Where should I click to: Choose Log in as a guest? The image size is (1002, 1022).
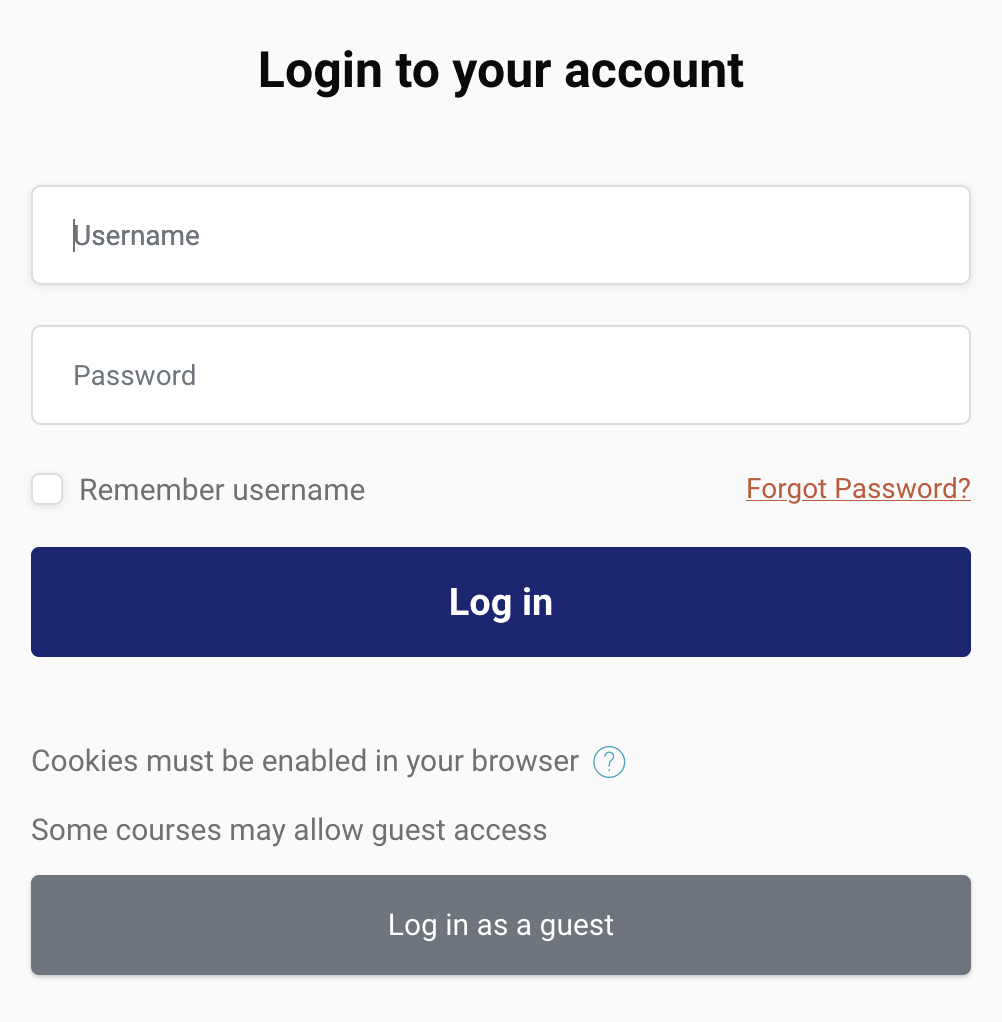pos(500,925)
